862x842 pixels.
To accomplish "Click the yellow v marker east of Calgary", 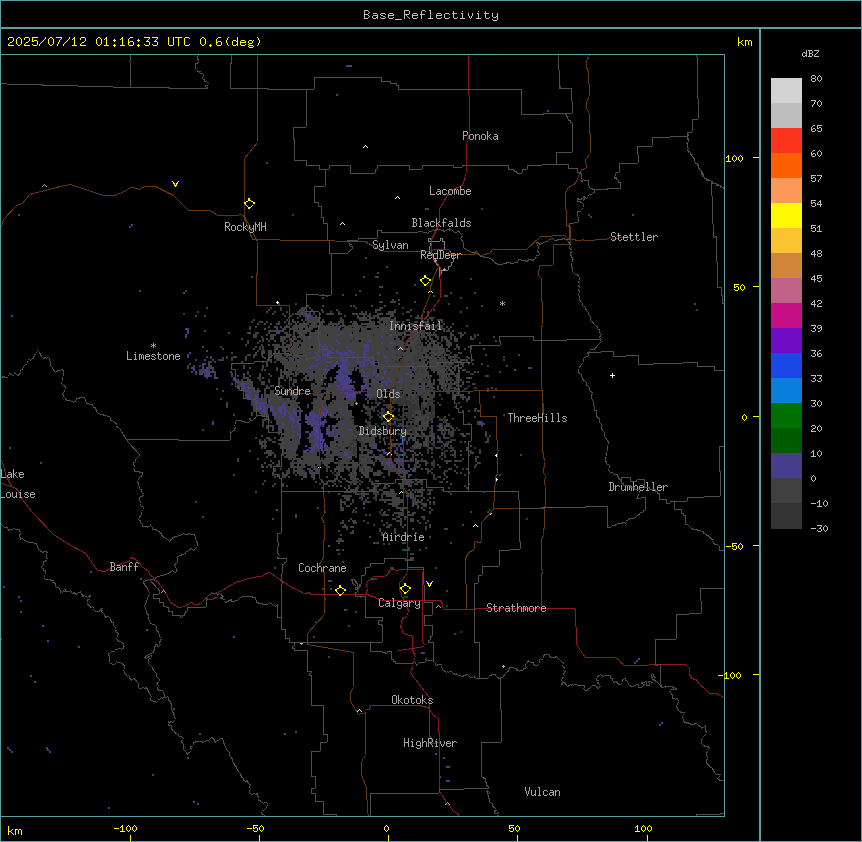I will coord(429,584).
